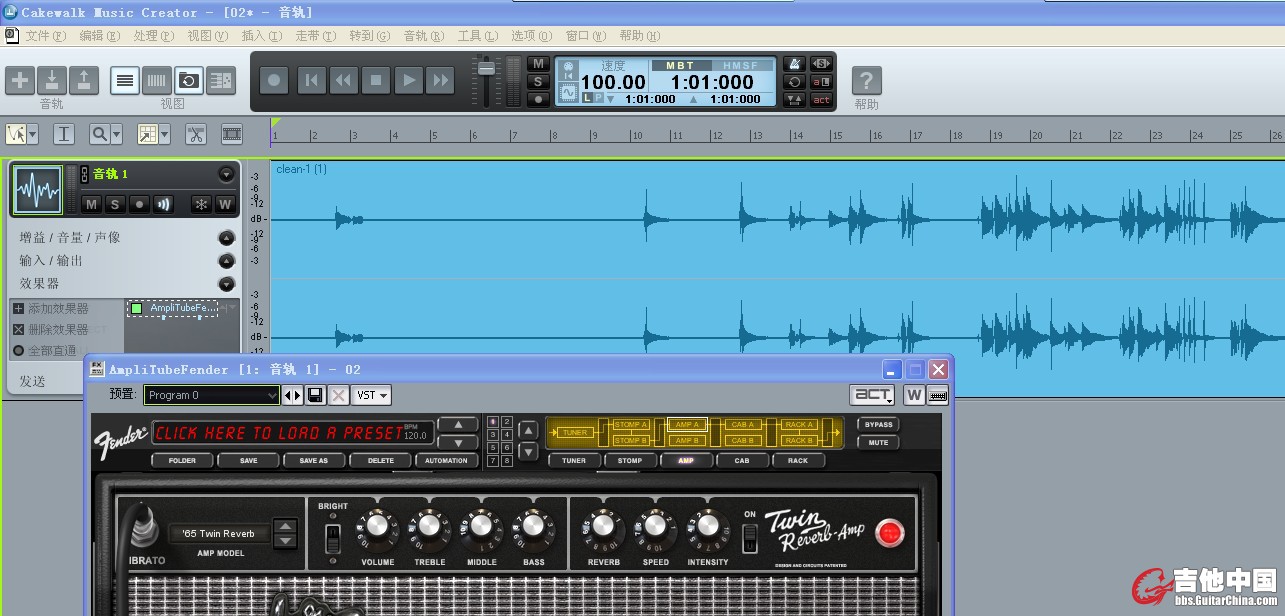Viewport: 1285px width, 616px height.
Task: Stop playback with the transport stop button
Action: (375, 80)
